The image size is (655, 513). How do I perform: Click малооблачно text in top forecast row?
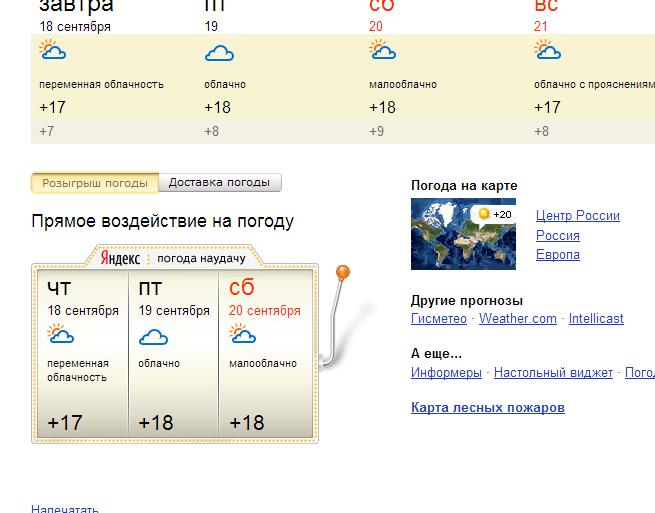tap(403, 84)
